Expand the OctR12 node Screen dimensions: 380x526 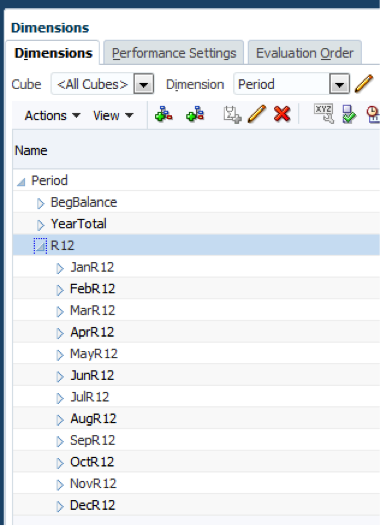tap(60, 463)
